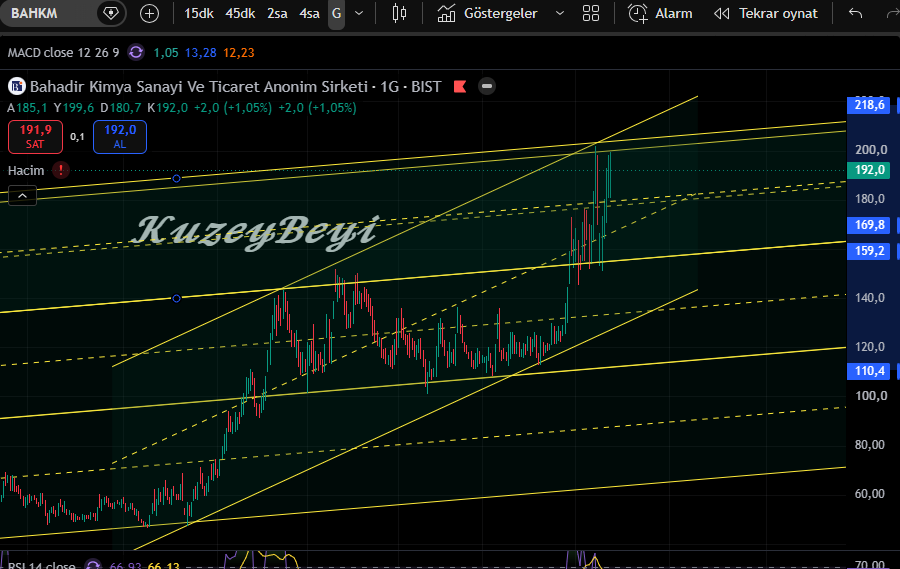Click the 169,8 price label on axis
Image resolution: width=900 pixels, height=569 pixels.
868,224
